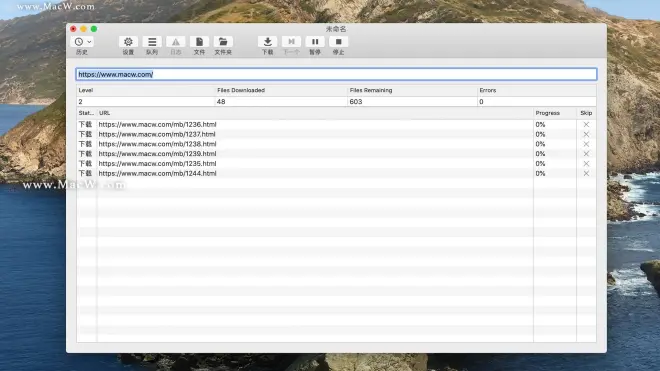660x371 pixels.
Task: Click the file document icon
Action: coord(199,42)
